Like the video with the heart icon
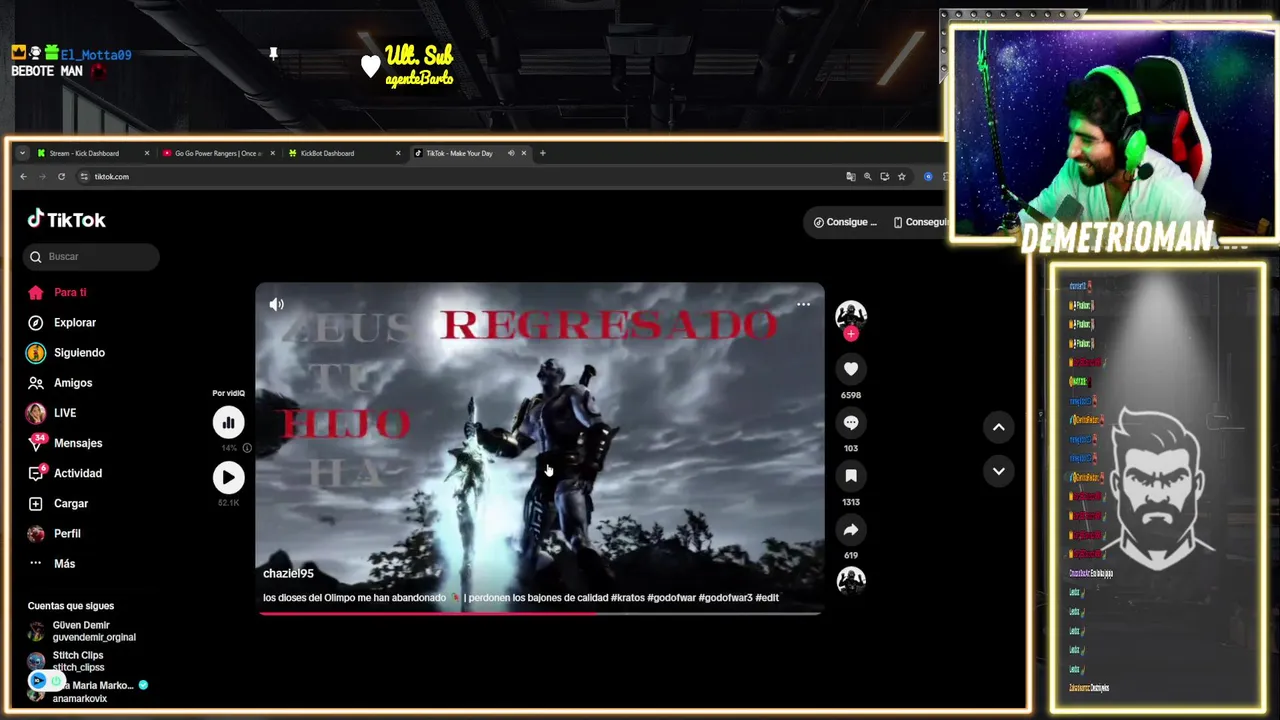Screen dimensions: 1280x720 851,369
